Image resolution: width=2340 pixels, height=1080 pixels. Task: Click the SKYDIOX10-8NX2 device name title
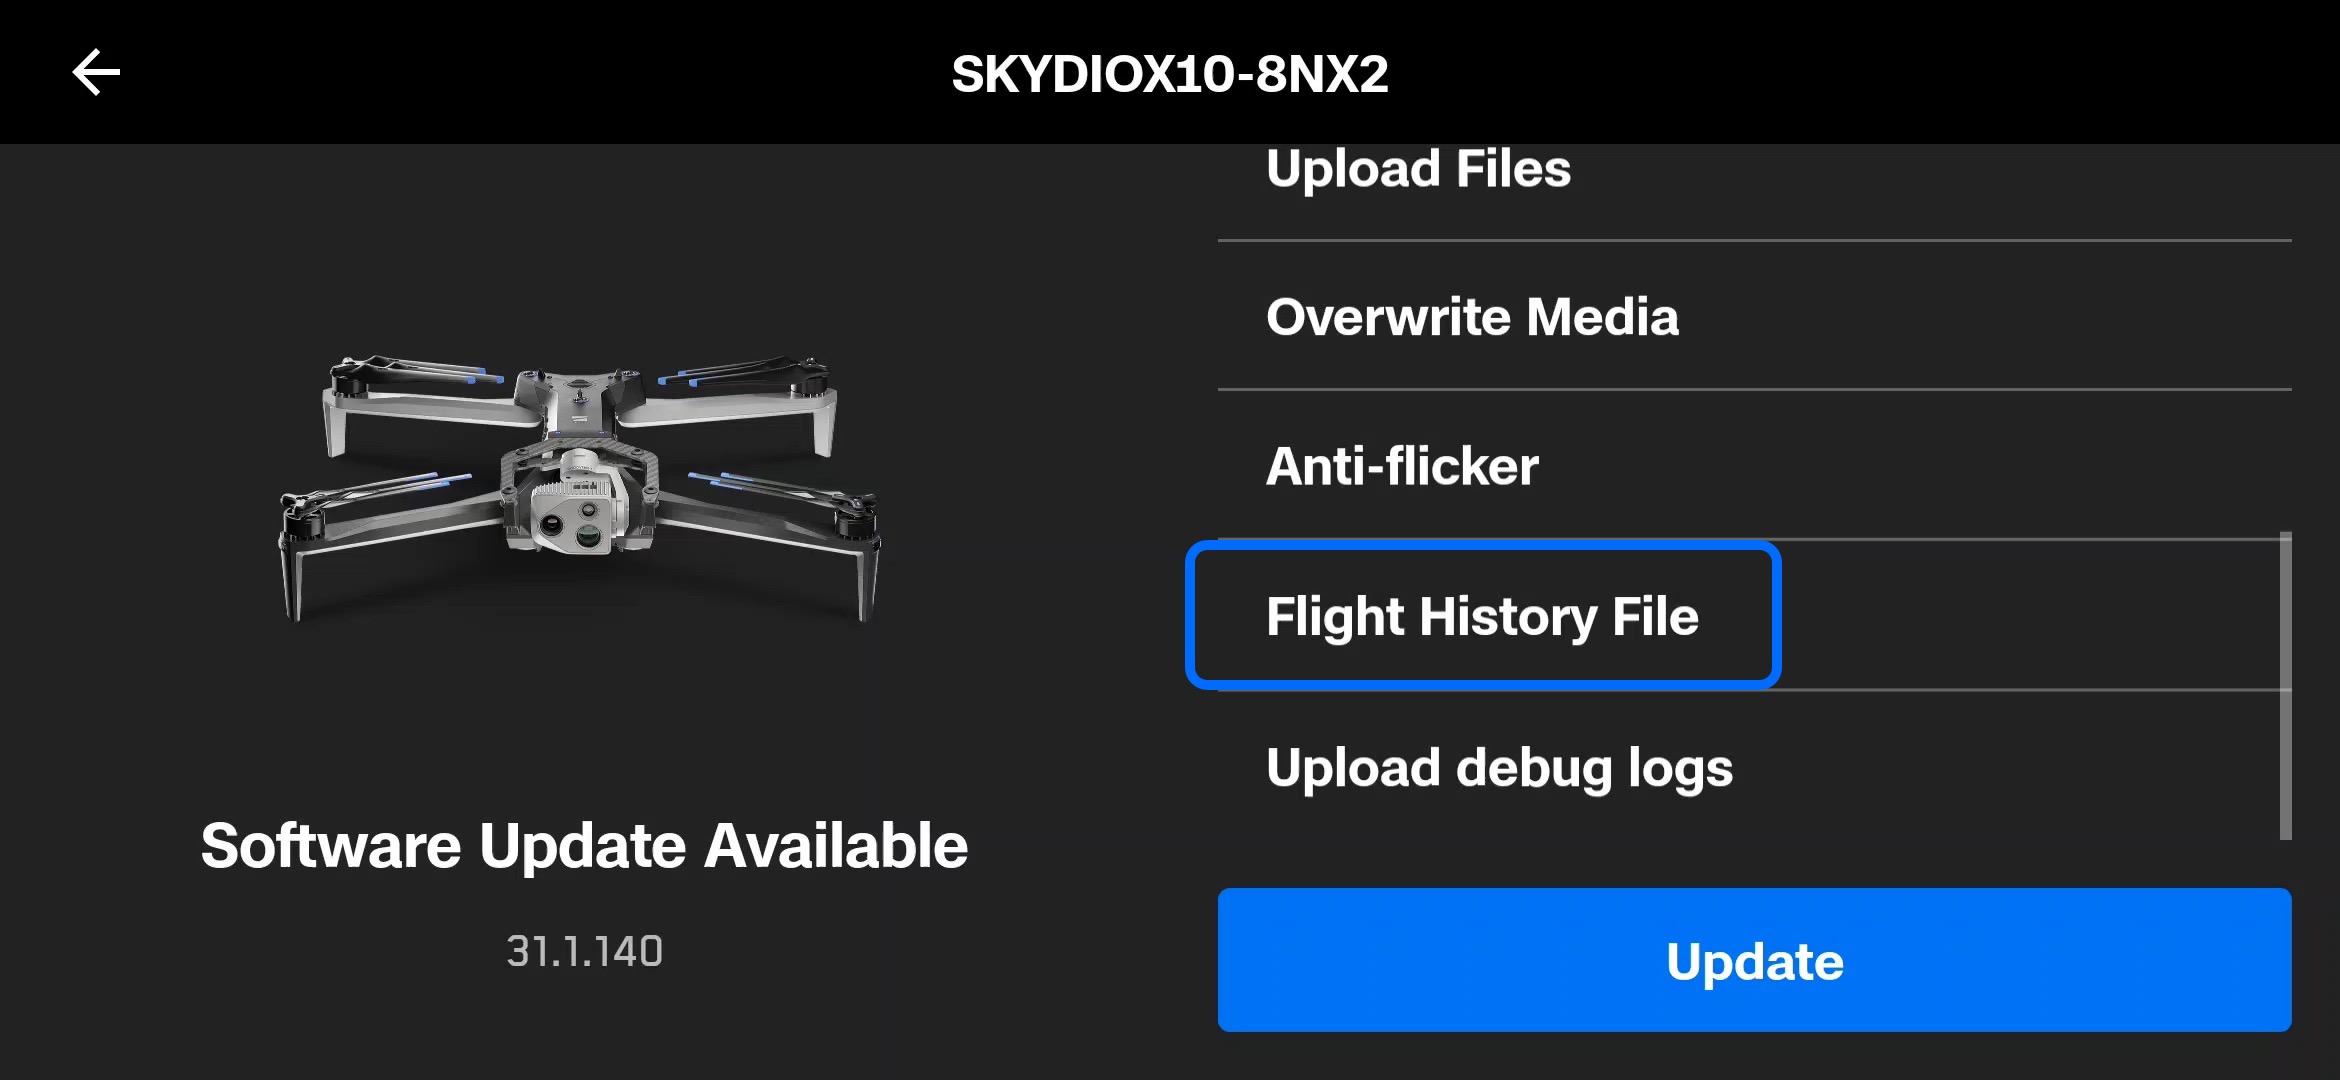(1170, 74)
